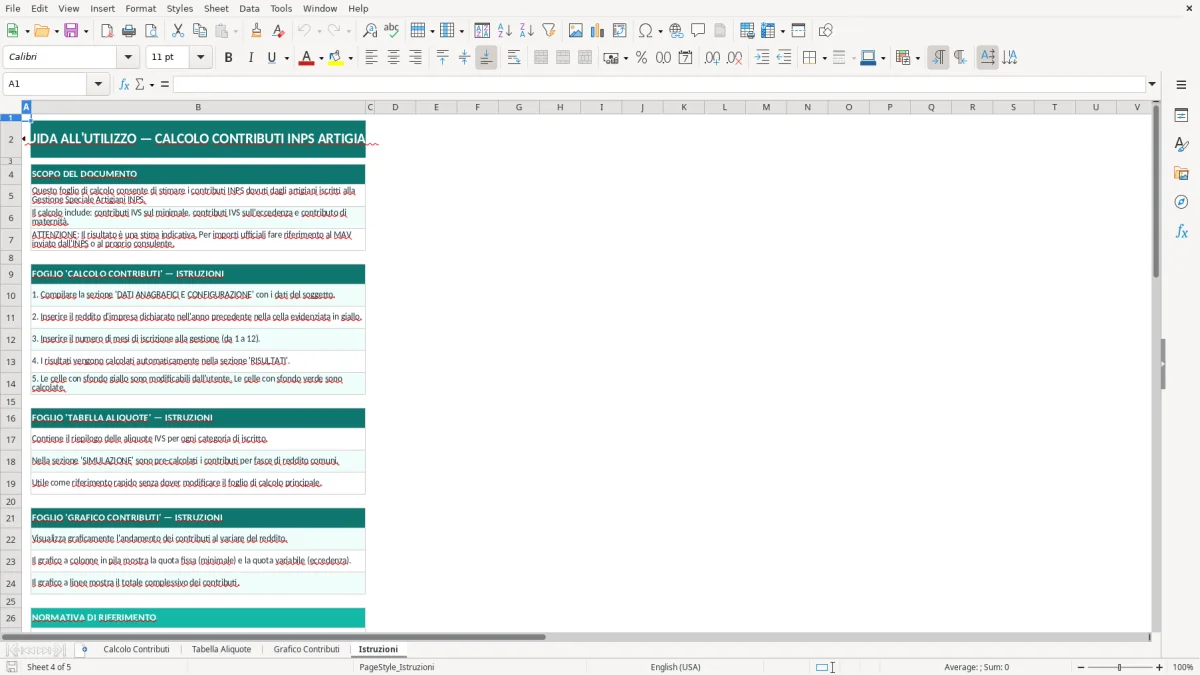Open the sidebar Properties panel
The width and height of the screenshot is (1200, 675).
click(1181, 115)
